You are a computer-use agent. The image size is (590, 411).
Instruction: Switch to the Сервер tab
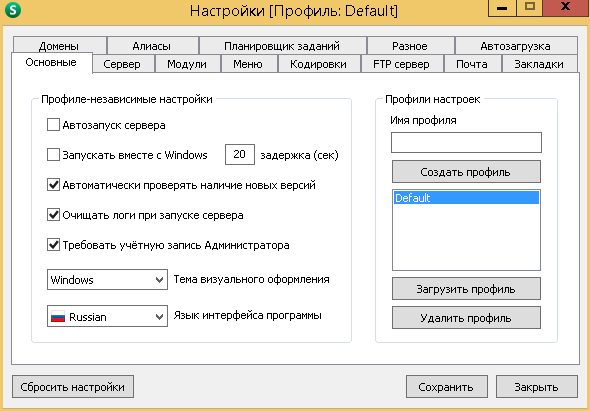point(123,64)
